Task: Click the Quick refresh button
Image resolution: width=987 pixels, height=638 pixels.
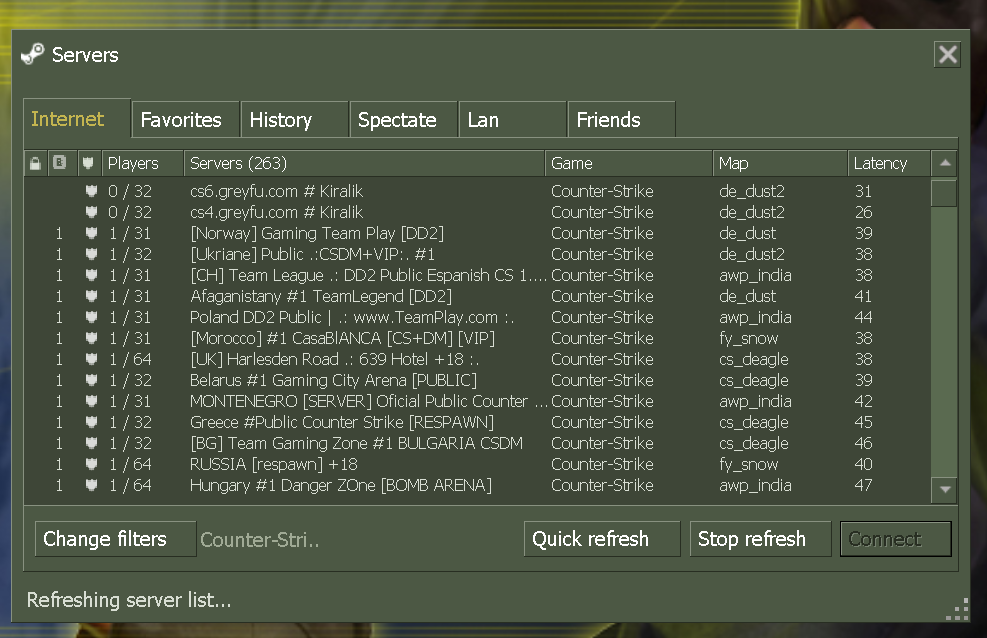Action: pyautogui.click(x=602, y=539)
